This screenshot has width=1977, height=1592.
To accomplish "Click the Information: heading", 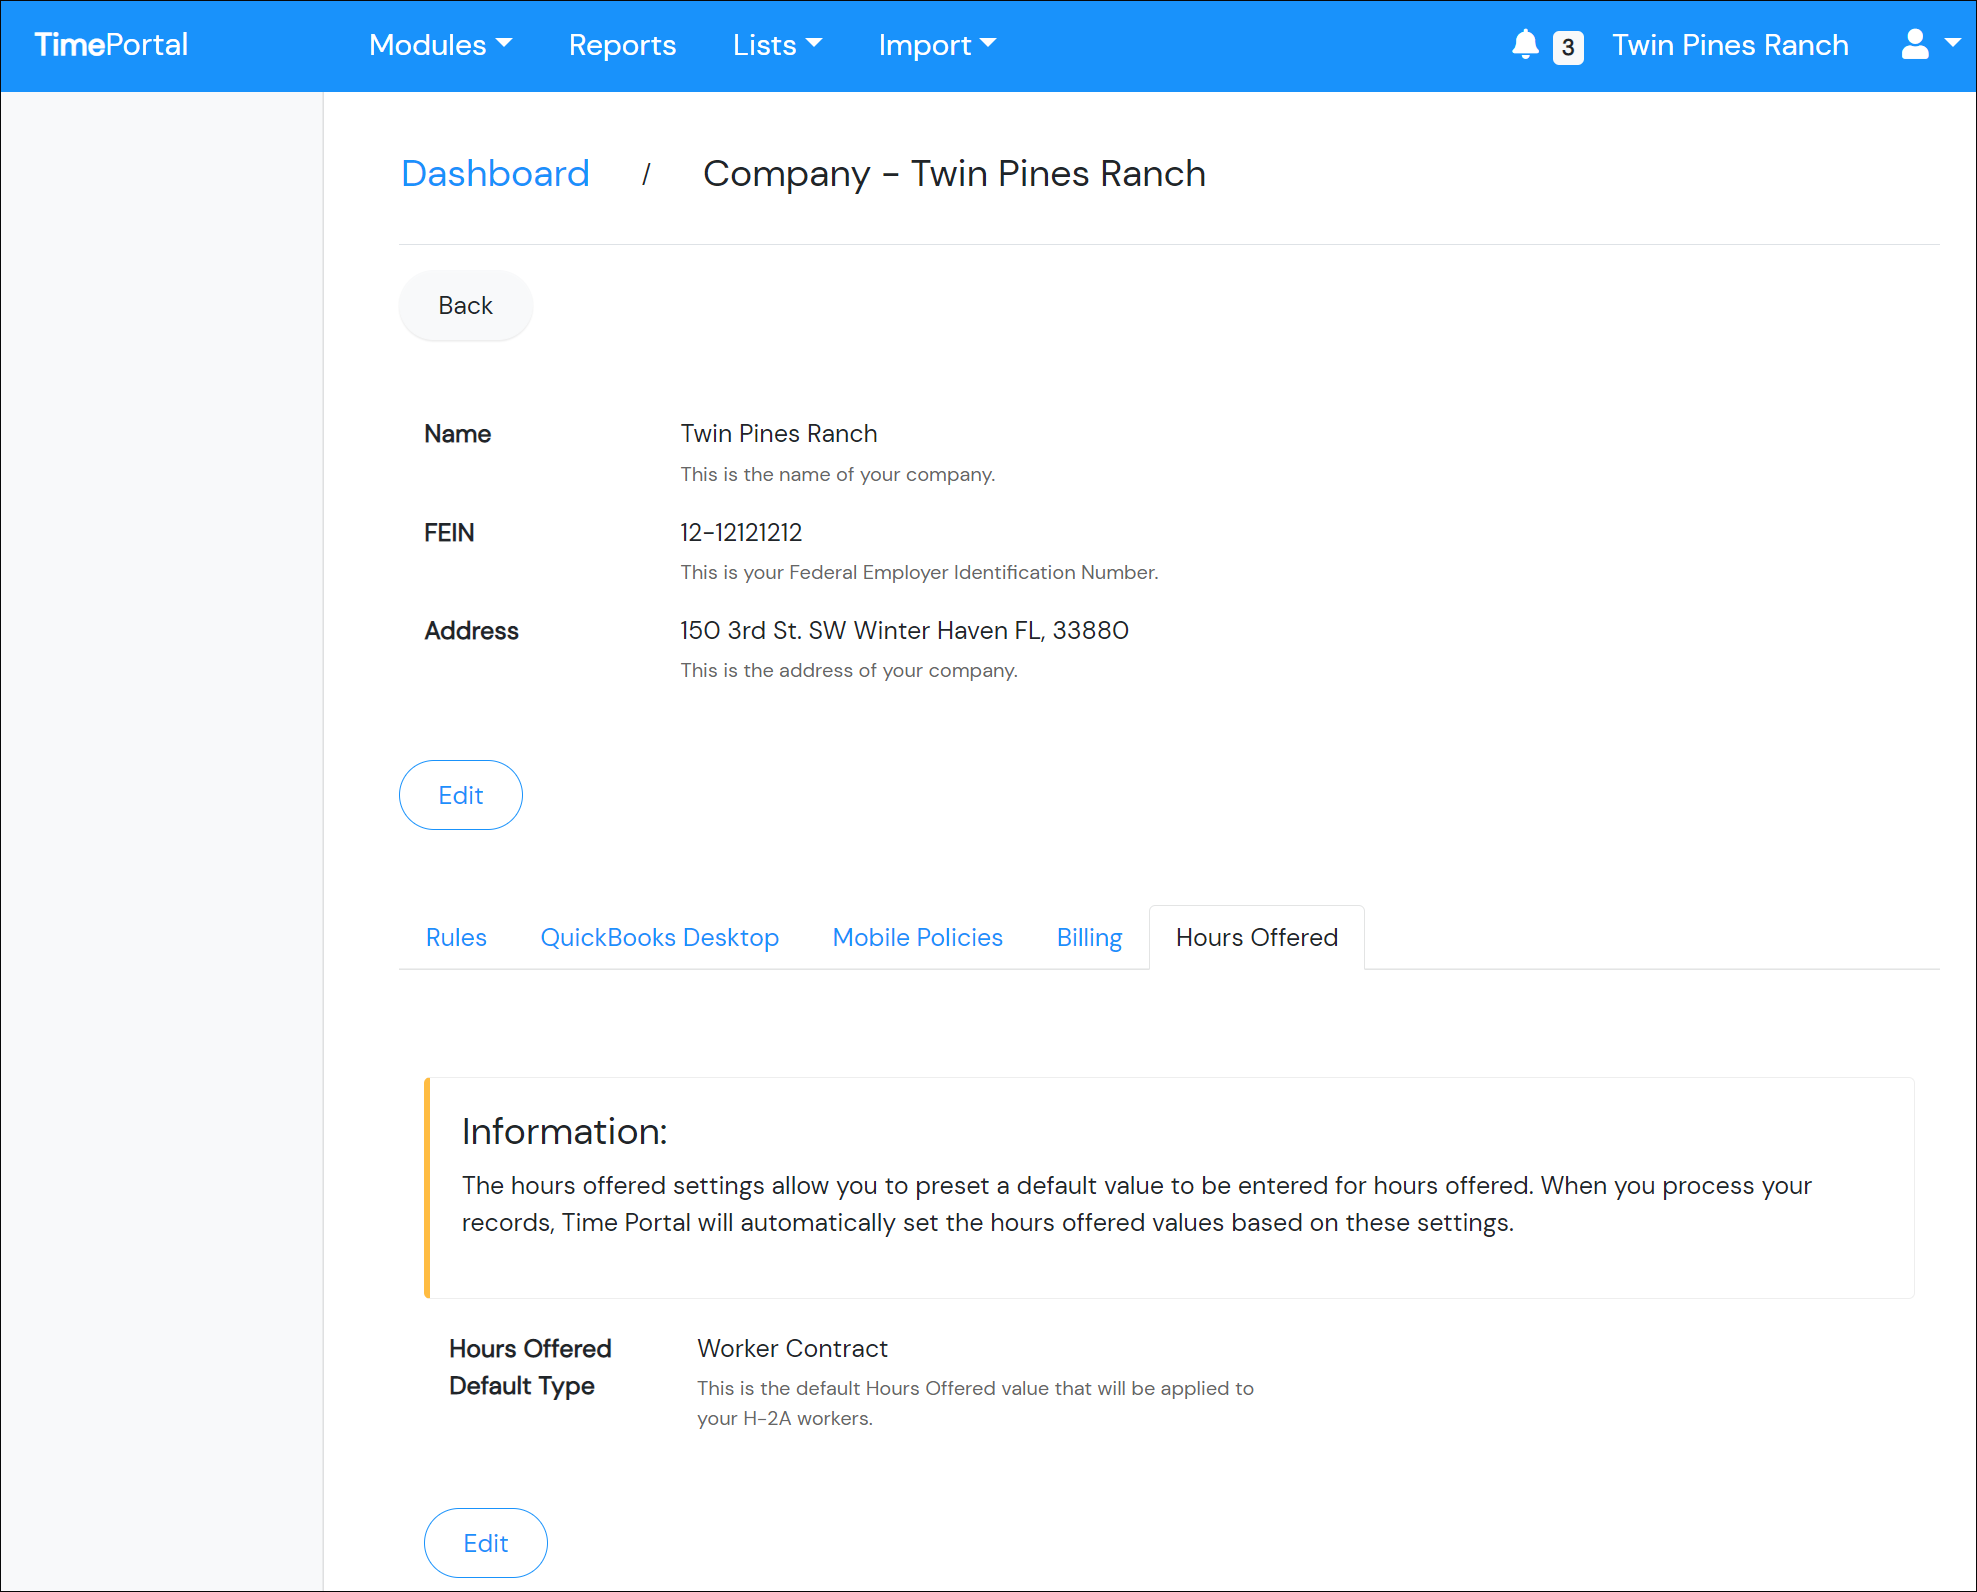I will tap(564, 1132).
